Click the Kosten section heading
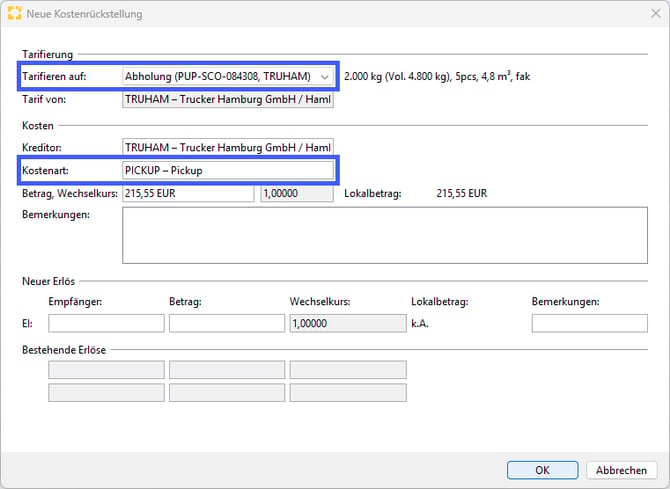This screenshot has width=670, height=489. (38, 126)
